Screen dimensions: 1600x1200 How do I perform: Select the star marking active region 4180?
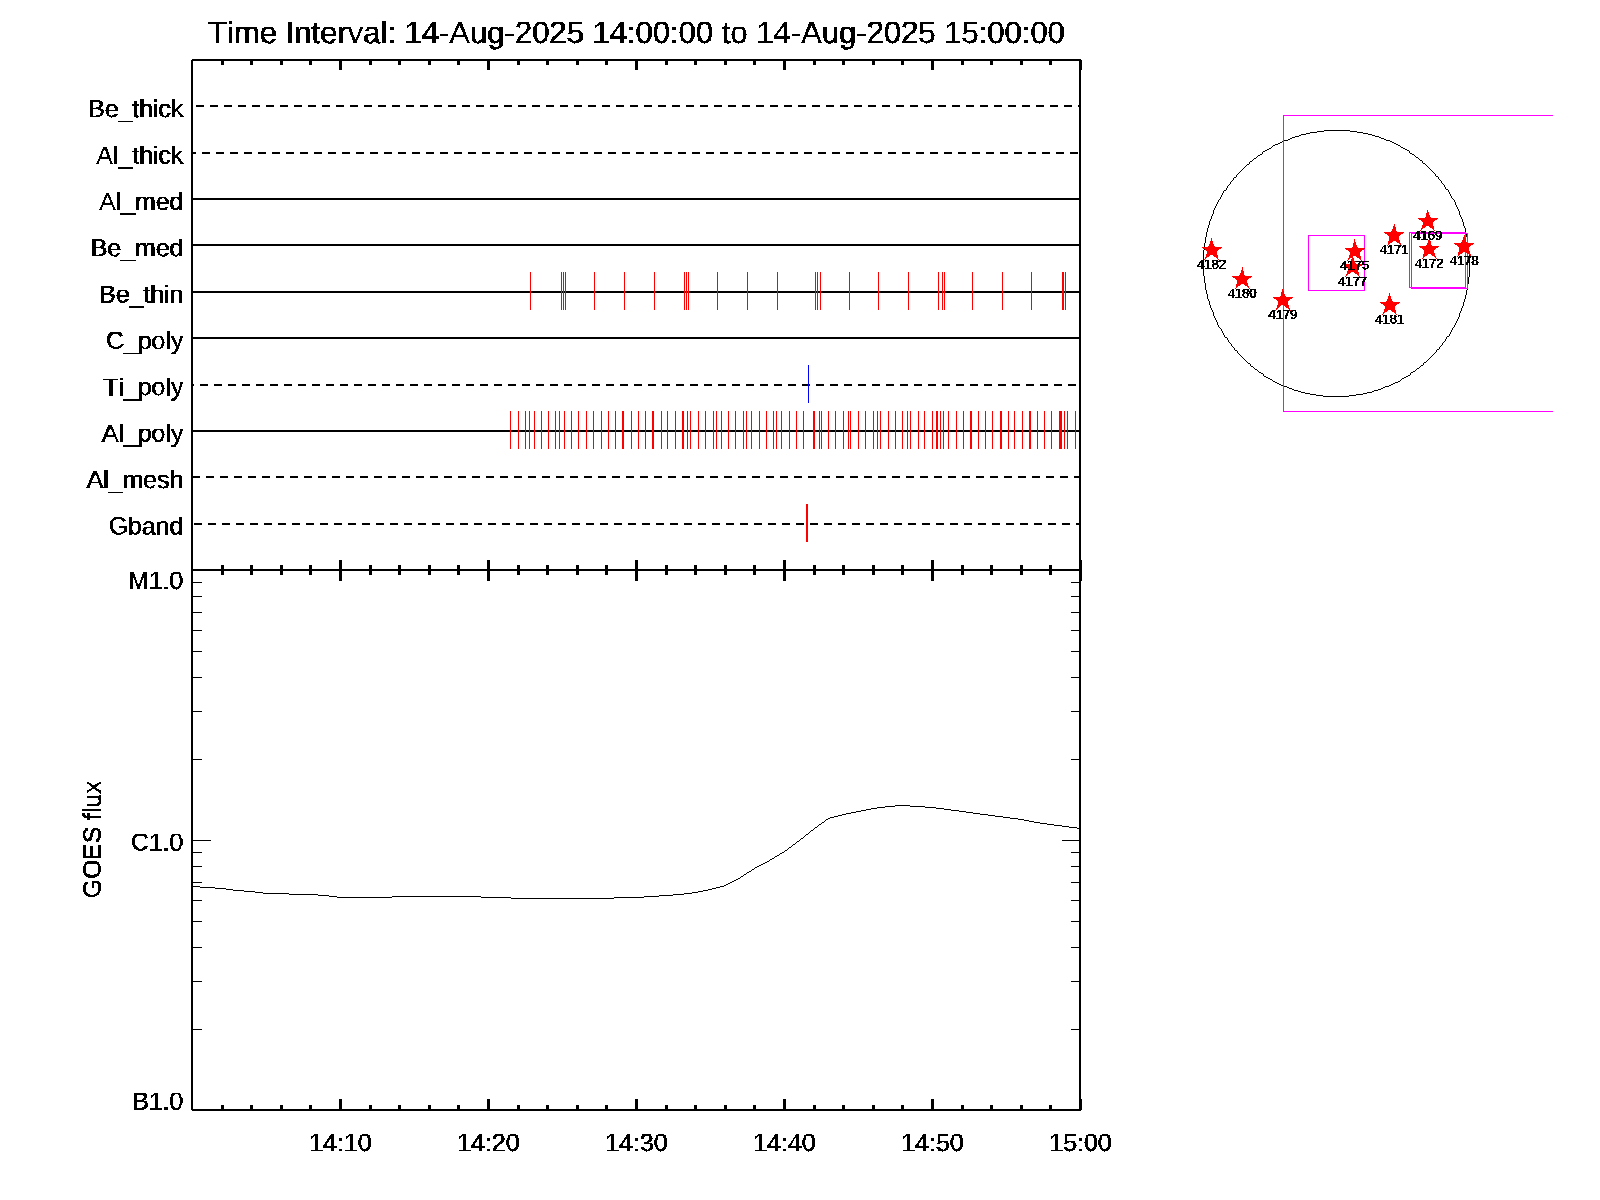pyautogui.click(x=1242, y=279)
